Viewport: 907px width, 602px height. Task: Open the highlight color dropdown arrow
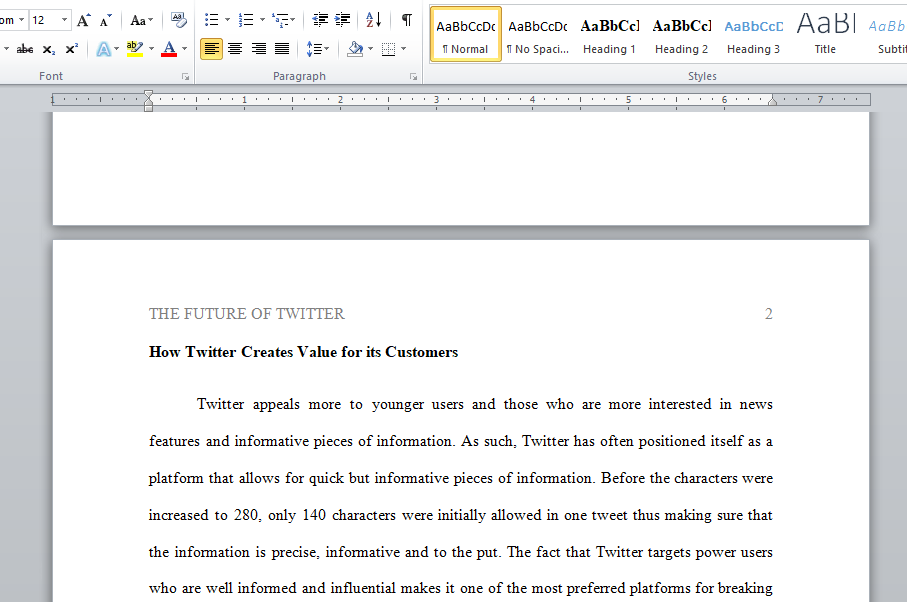click(x=152, y=49)
